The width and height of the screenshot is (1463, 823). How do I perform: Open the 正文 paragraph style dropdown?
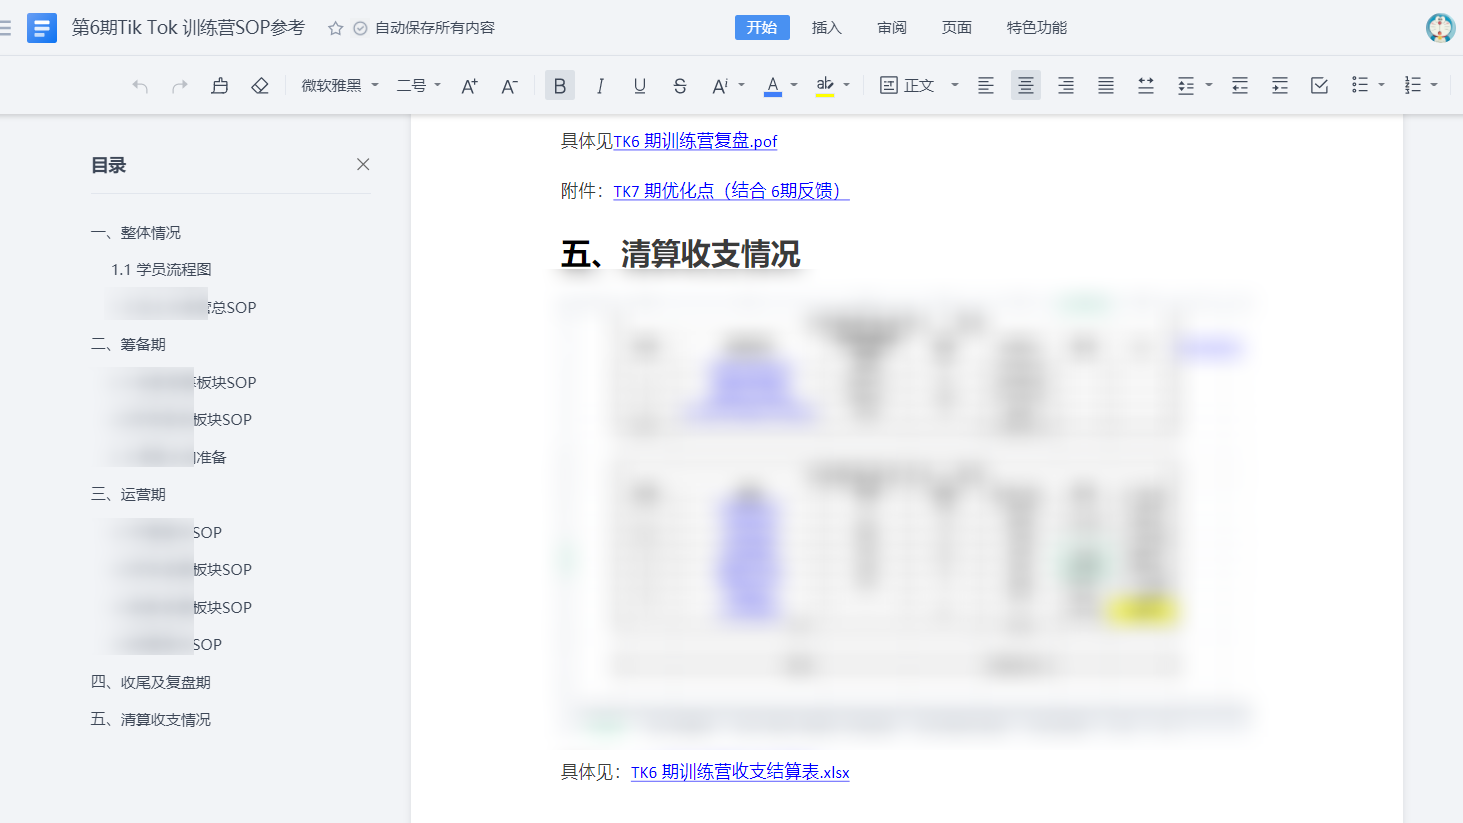pos(919,86)
